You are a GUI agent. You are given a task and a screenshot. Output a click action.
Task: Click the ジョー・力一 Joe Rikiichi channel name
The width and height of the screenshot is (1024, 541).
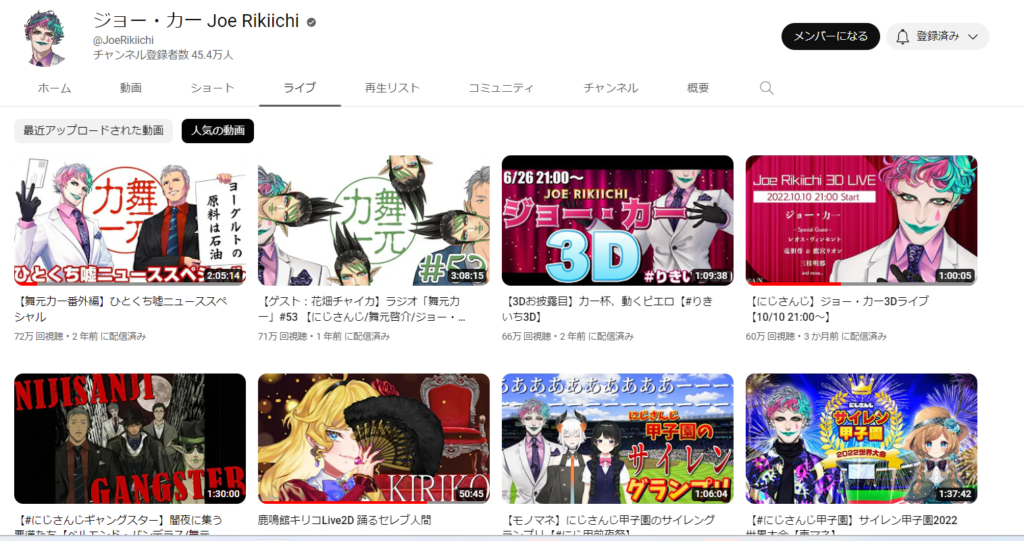click(196, 20)
